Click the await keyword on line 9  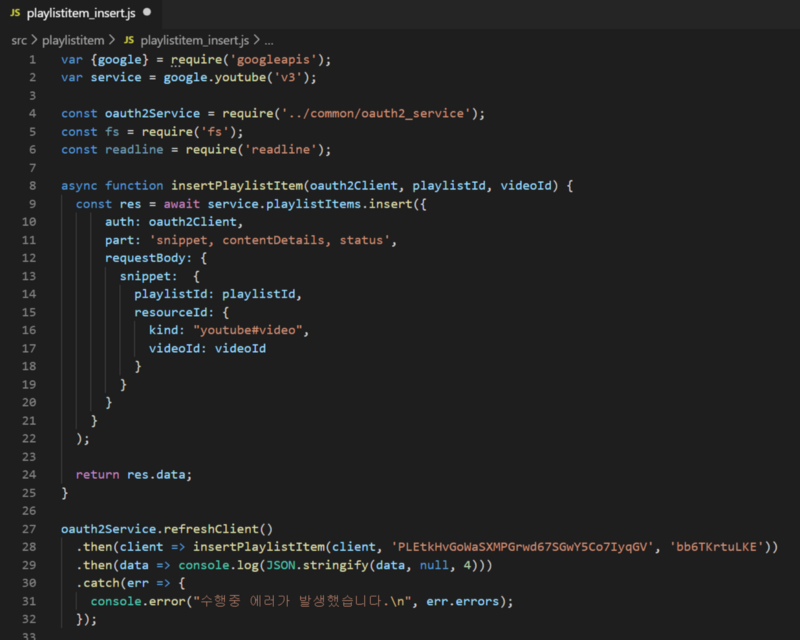(x=182, y=204)
